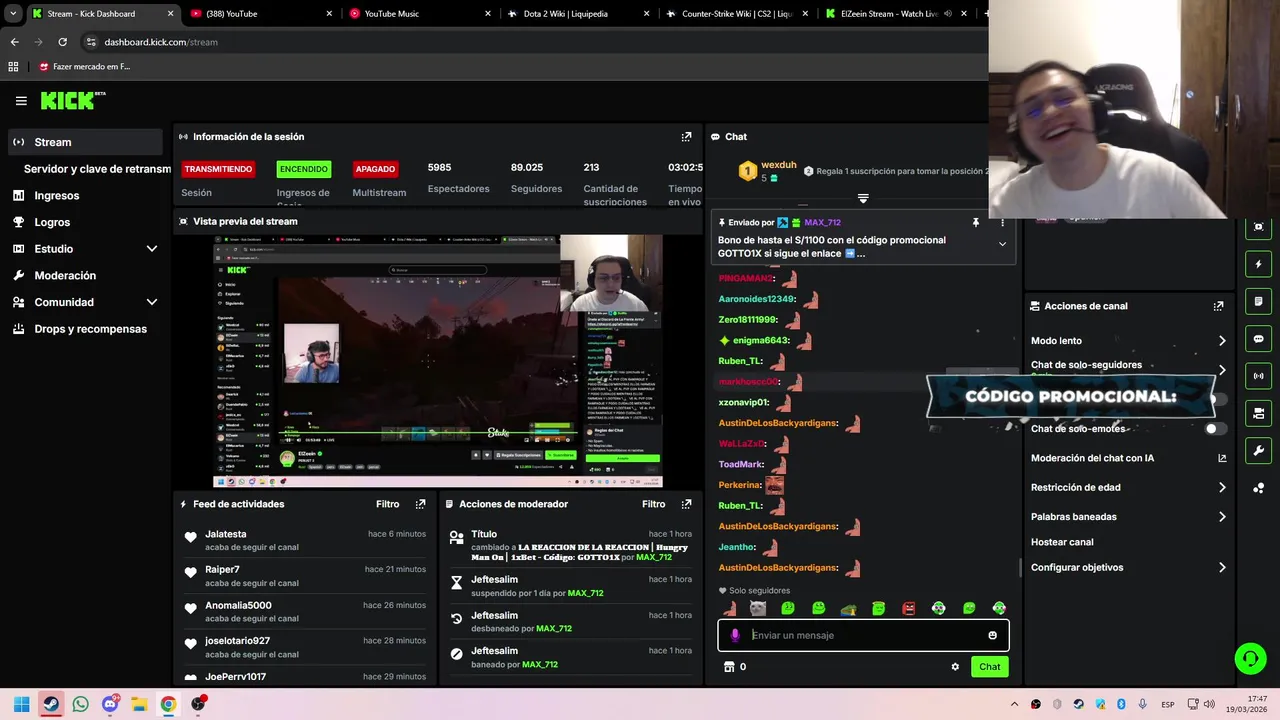Image resolution: width=1280 pixels, height=720 pixels.
Task: Open the browser tab search dropdown
Action: tap(13, 14)
